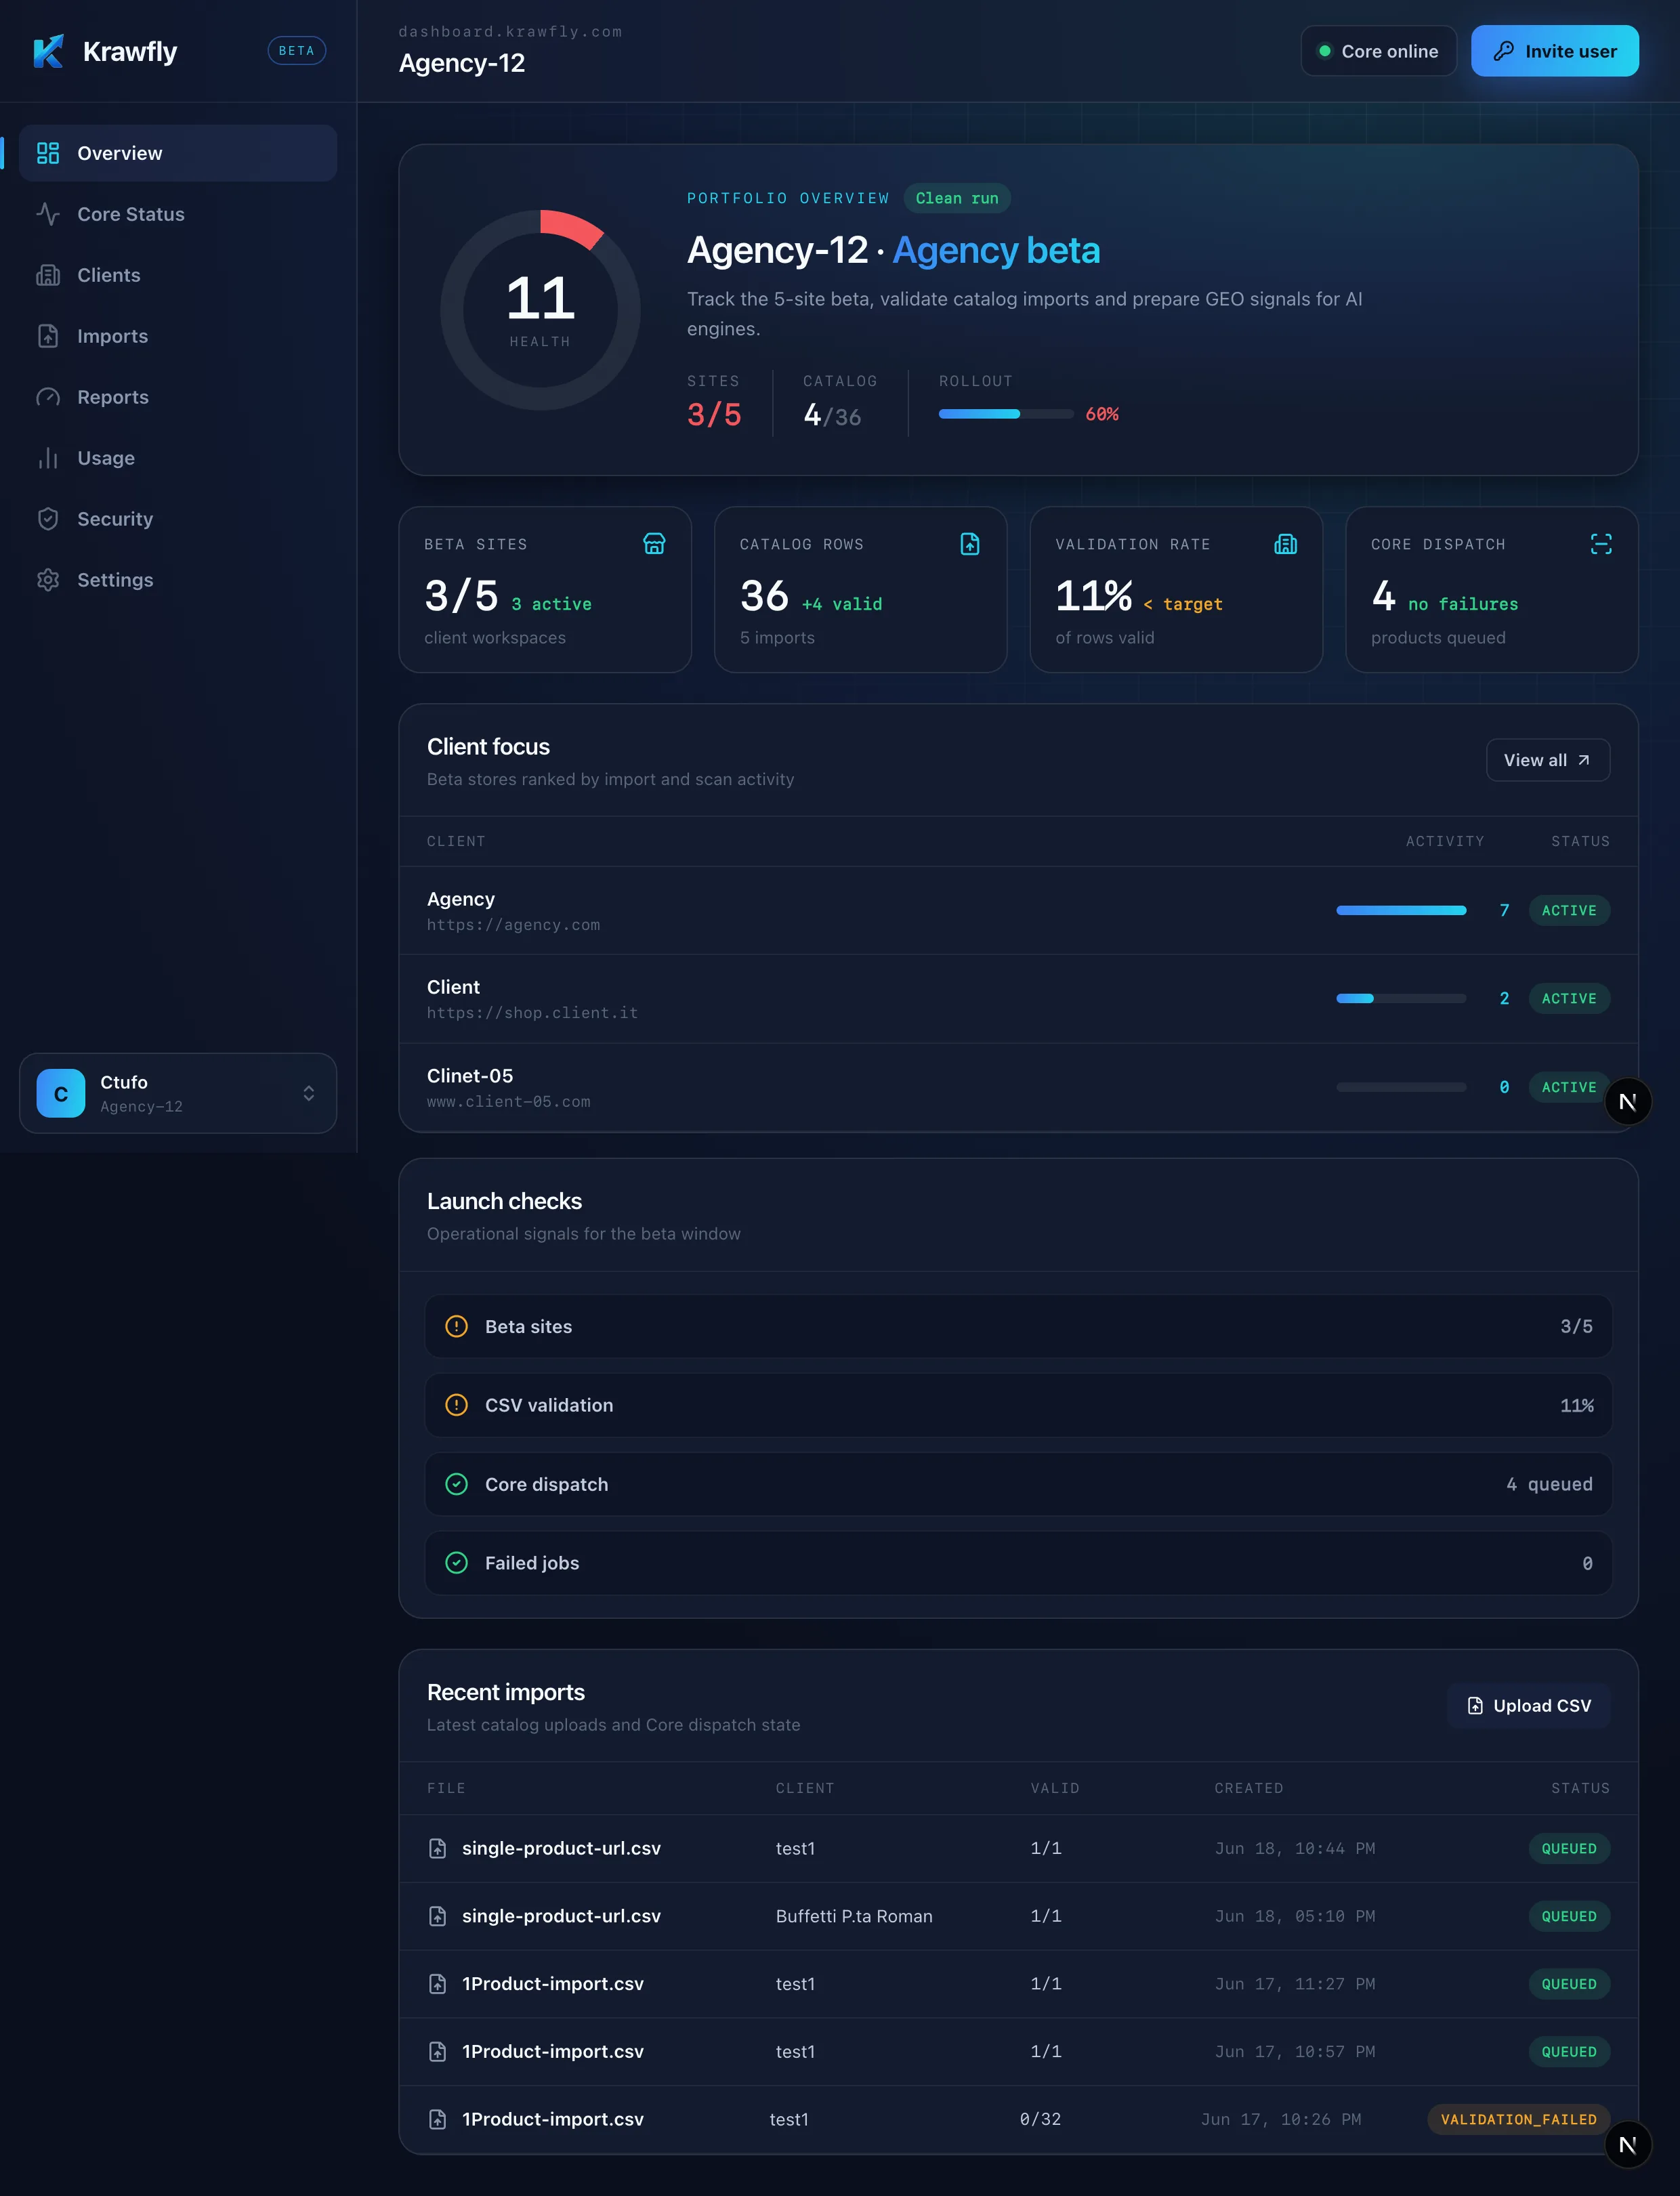Click the Buffetti P.ta Roman client cell
The image size is (1680, 2196).
[x=854, y=1916]
